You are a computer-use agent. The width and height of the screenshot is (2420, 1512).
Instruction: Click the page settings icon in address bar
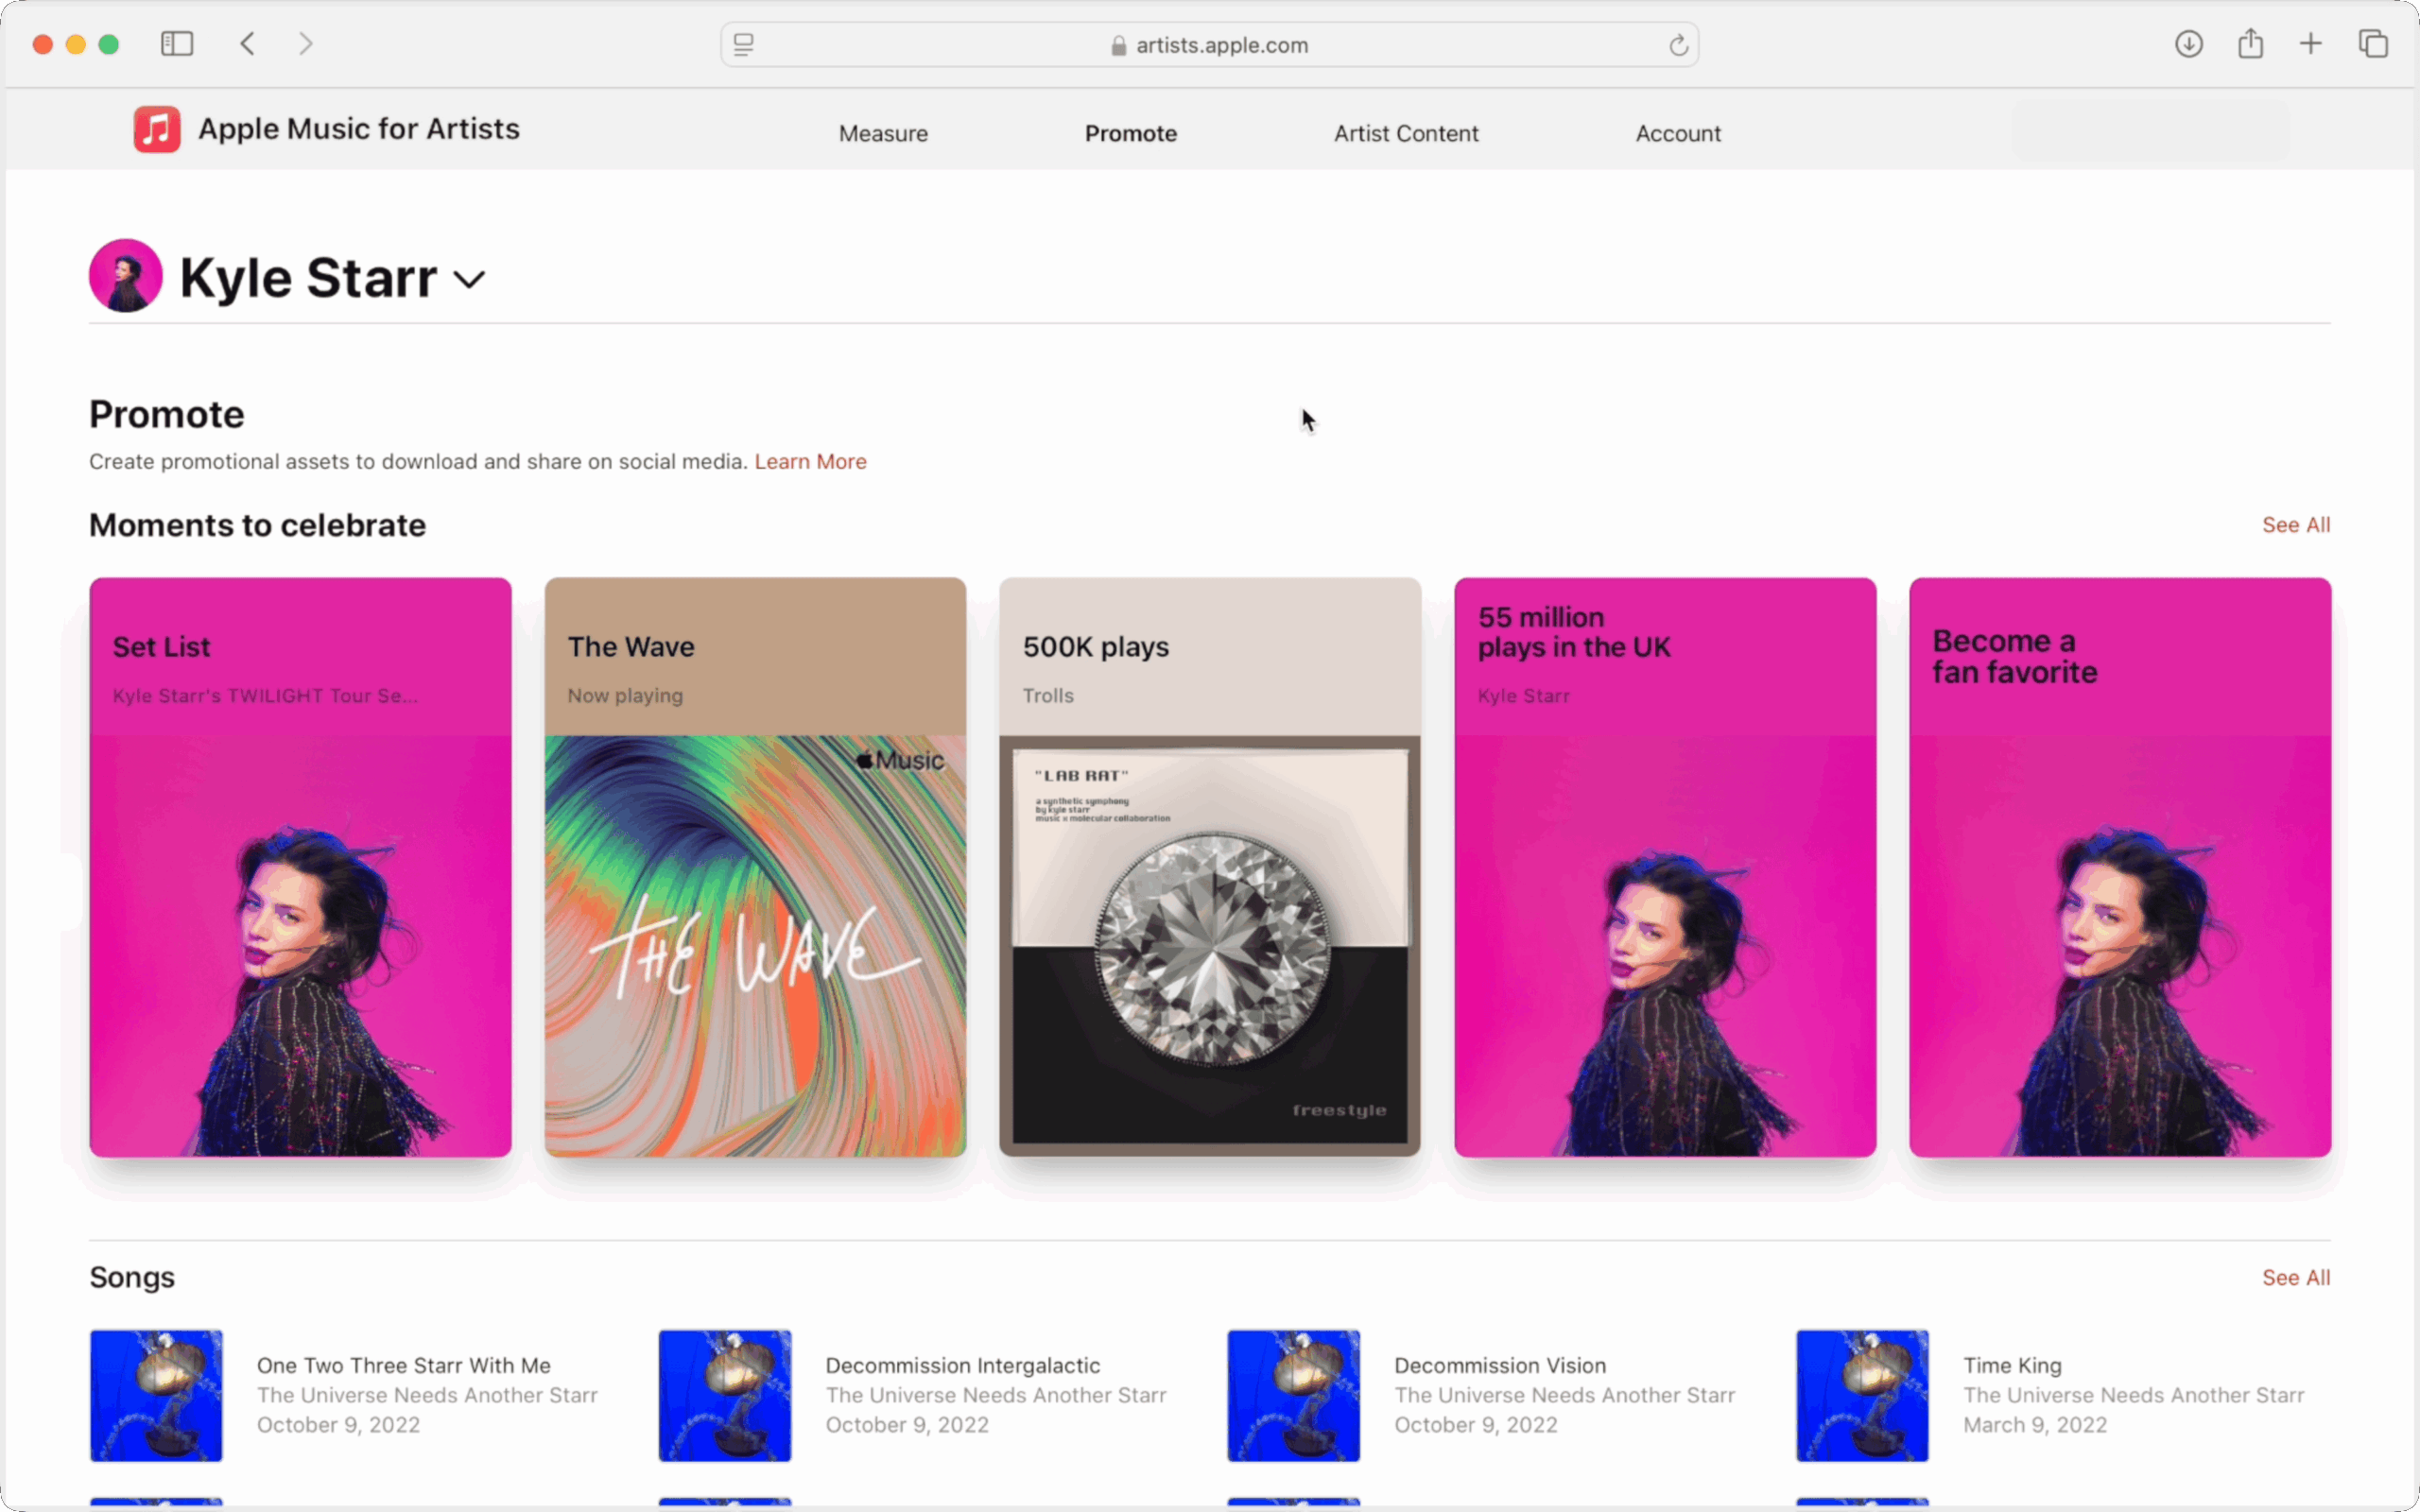pyautogui.click(x=743, y=45)
